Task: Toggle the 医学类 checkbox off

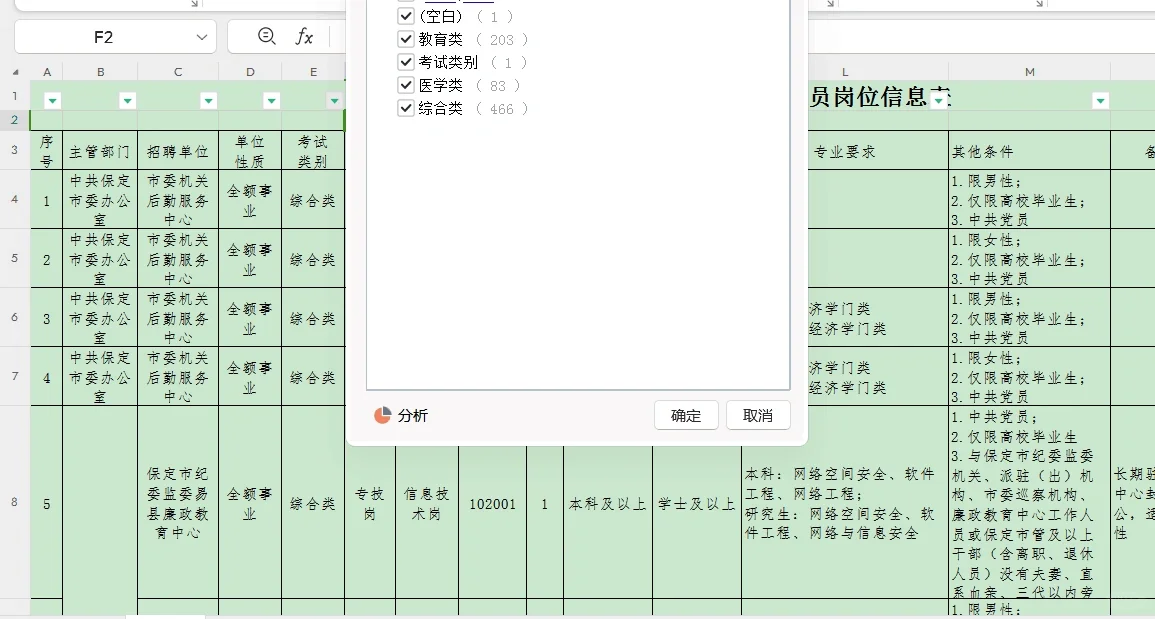Action: tap(405, 85)
